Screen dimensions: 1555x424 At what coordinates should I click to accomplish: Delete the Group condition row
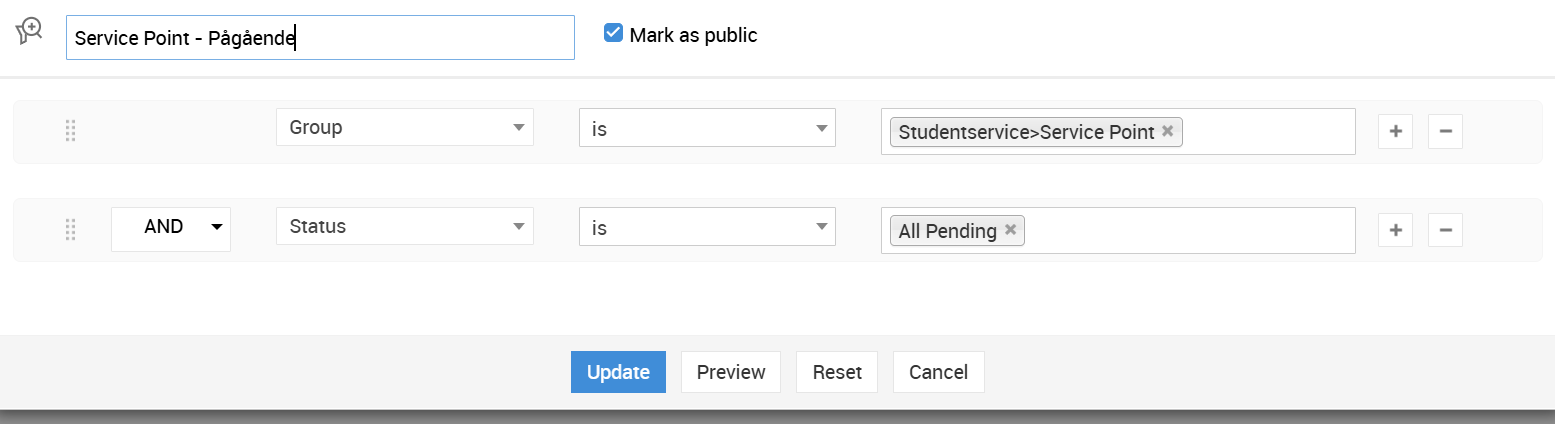(x=1445, y=131)
